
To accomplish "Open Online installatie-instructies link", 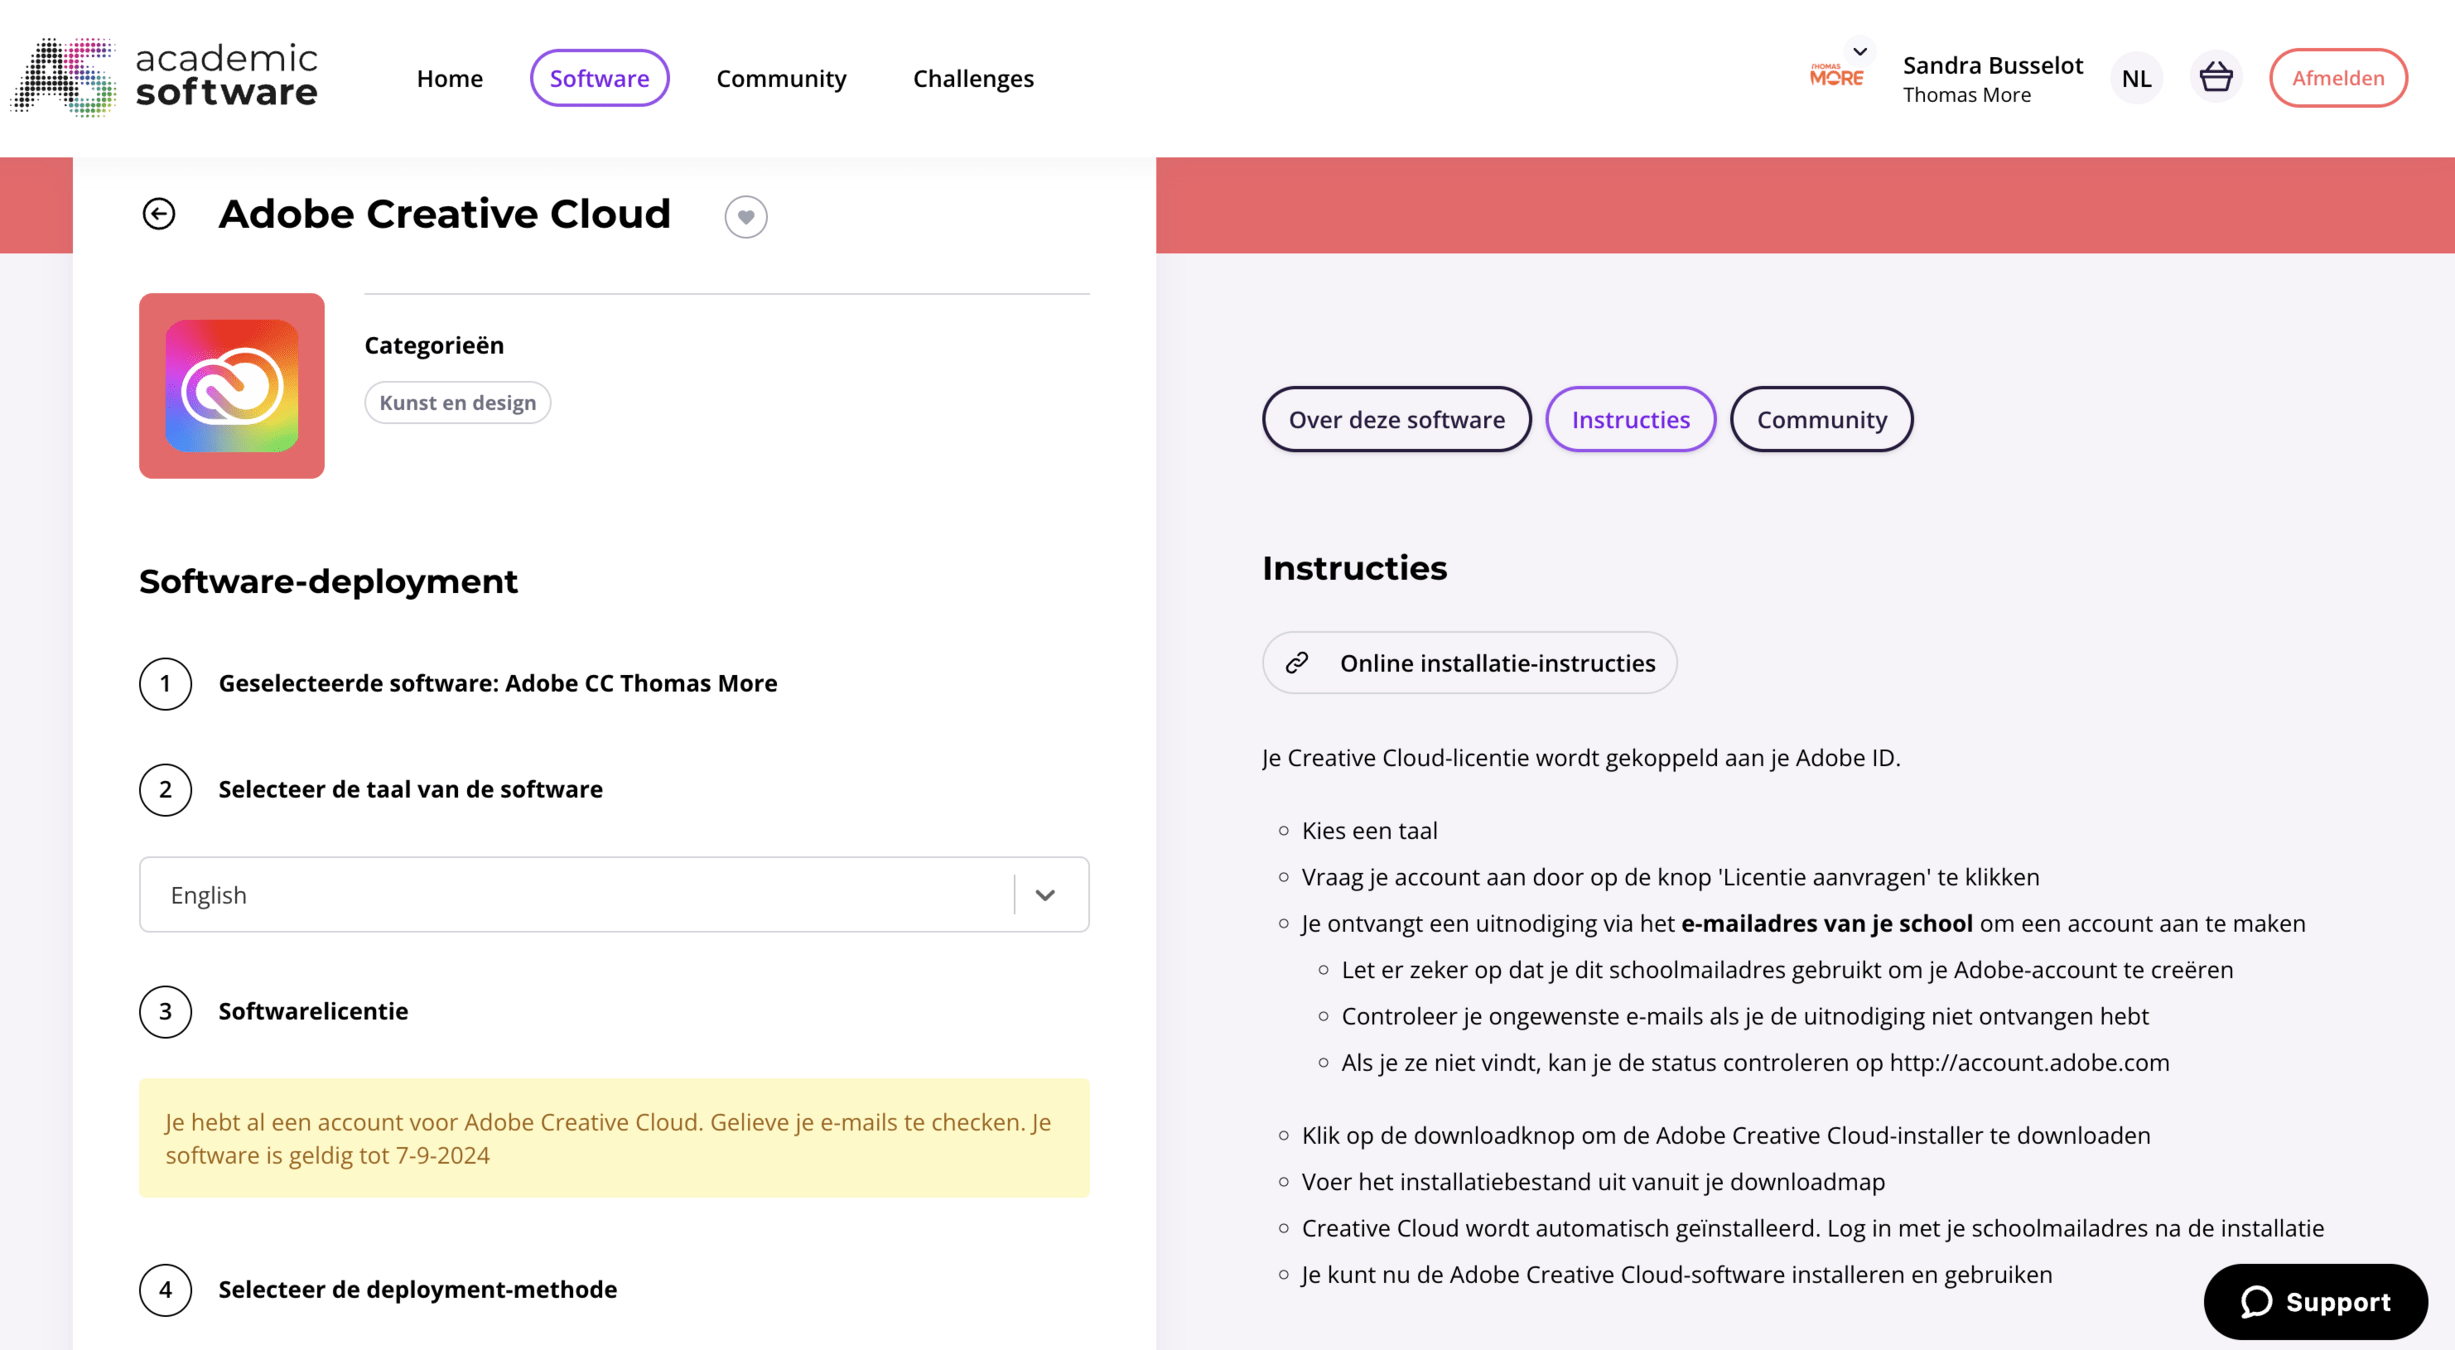I will click(1469, 663).
